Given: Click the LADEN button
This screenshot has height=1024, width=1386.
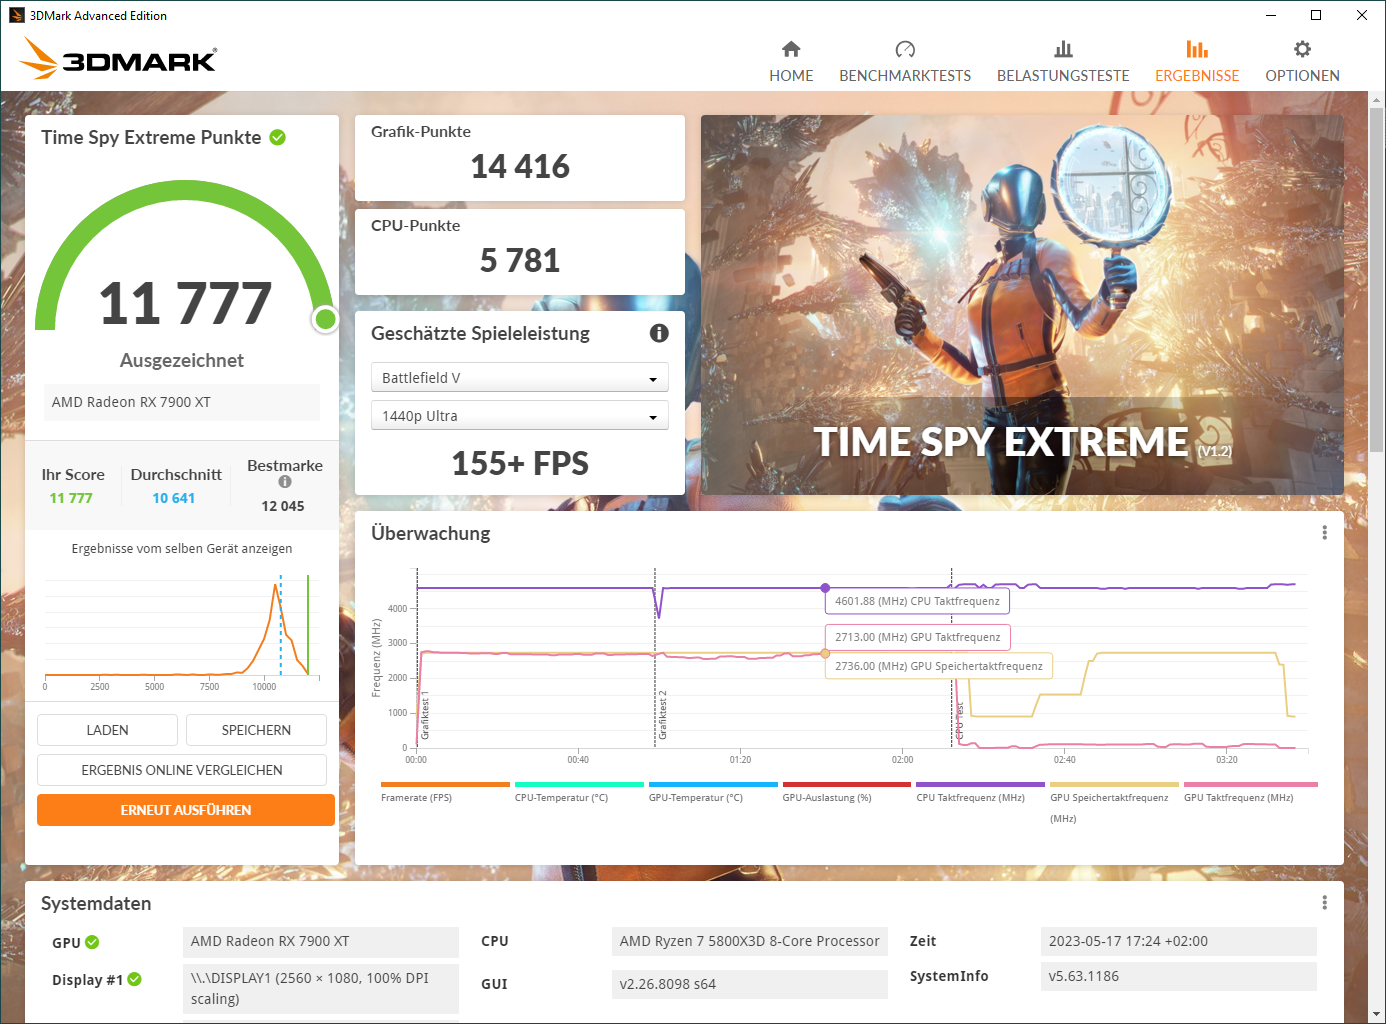Looking at the screenshot, I should [x=107, y=730].
